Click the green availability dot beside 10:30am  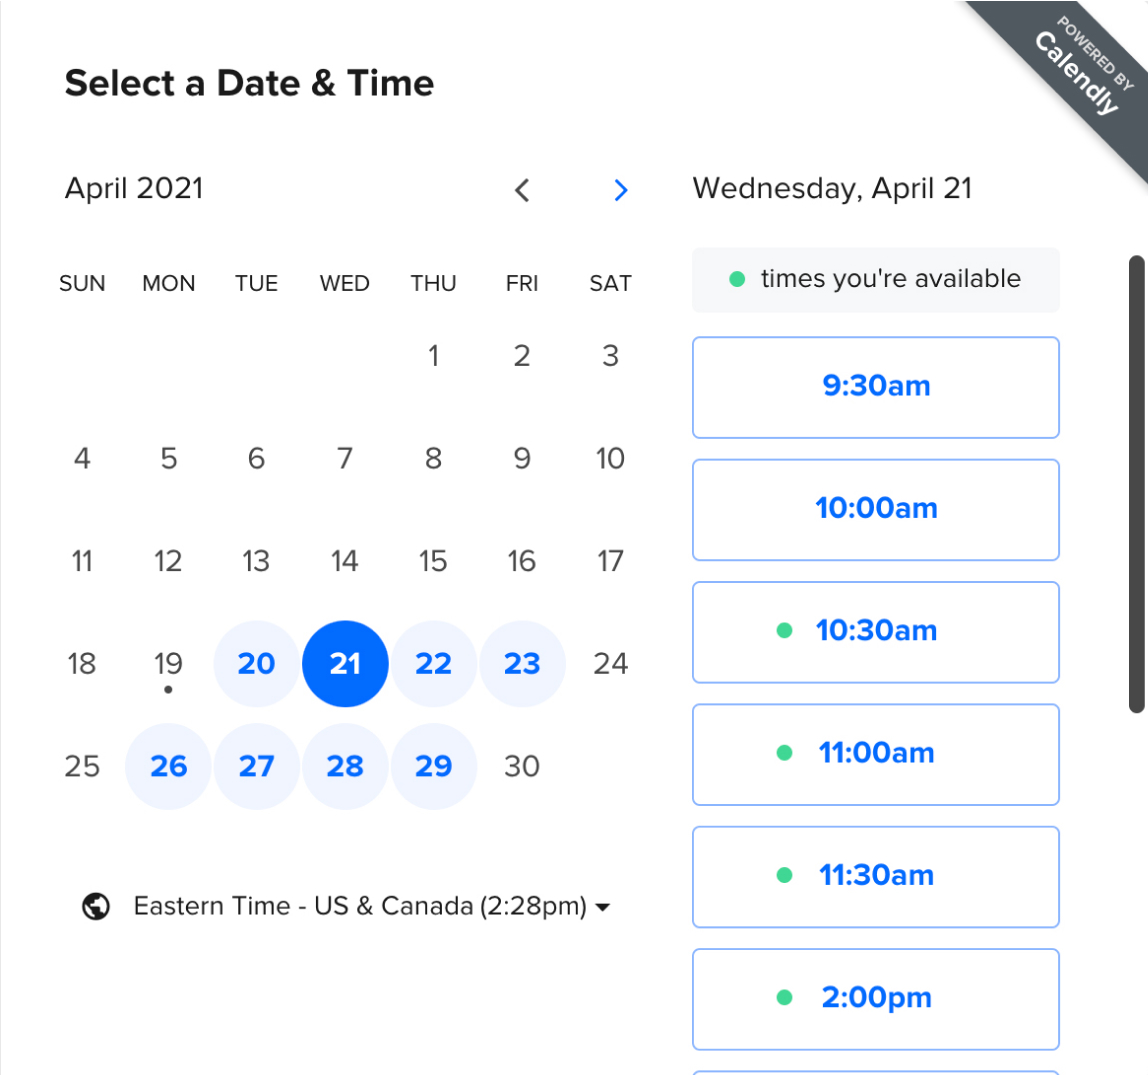click(786, 631)
